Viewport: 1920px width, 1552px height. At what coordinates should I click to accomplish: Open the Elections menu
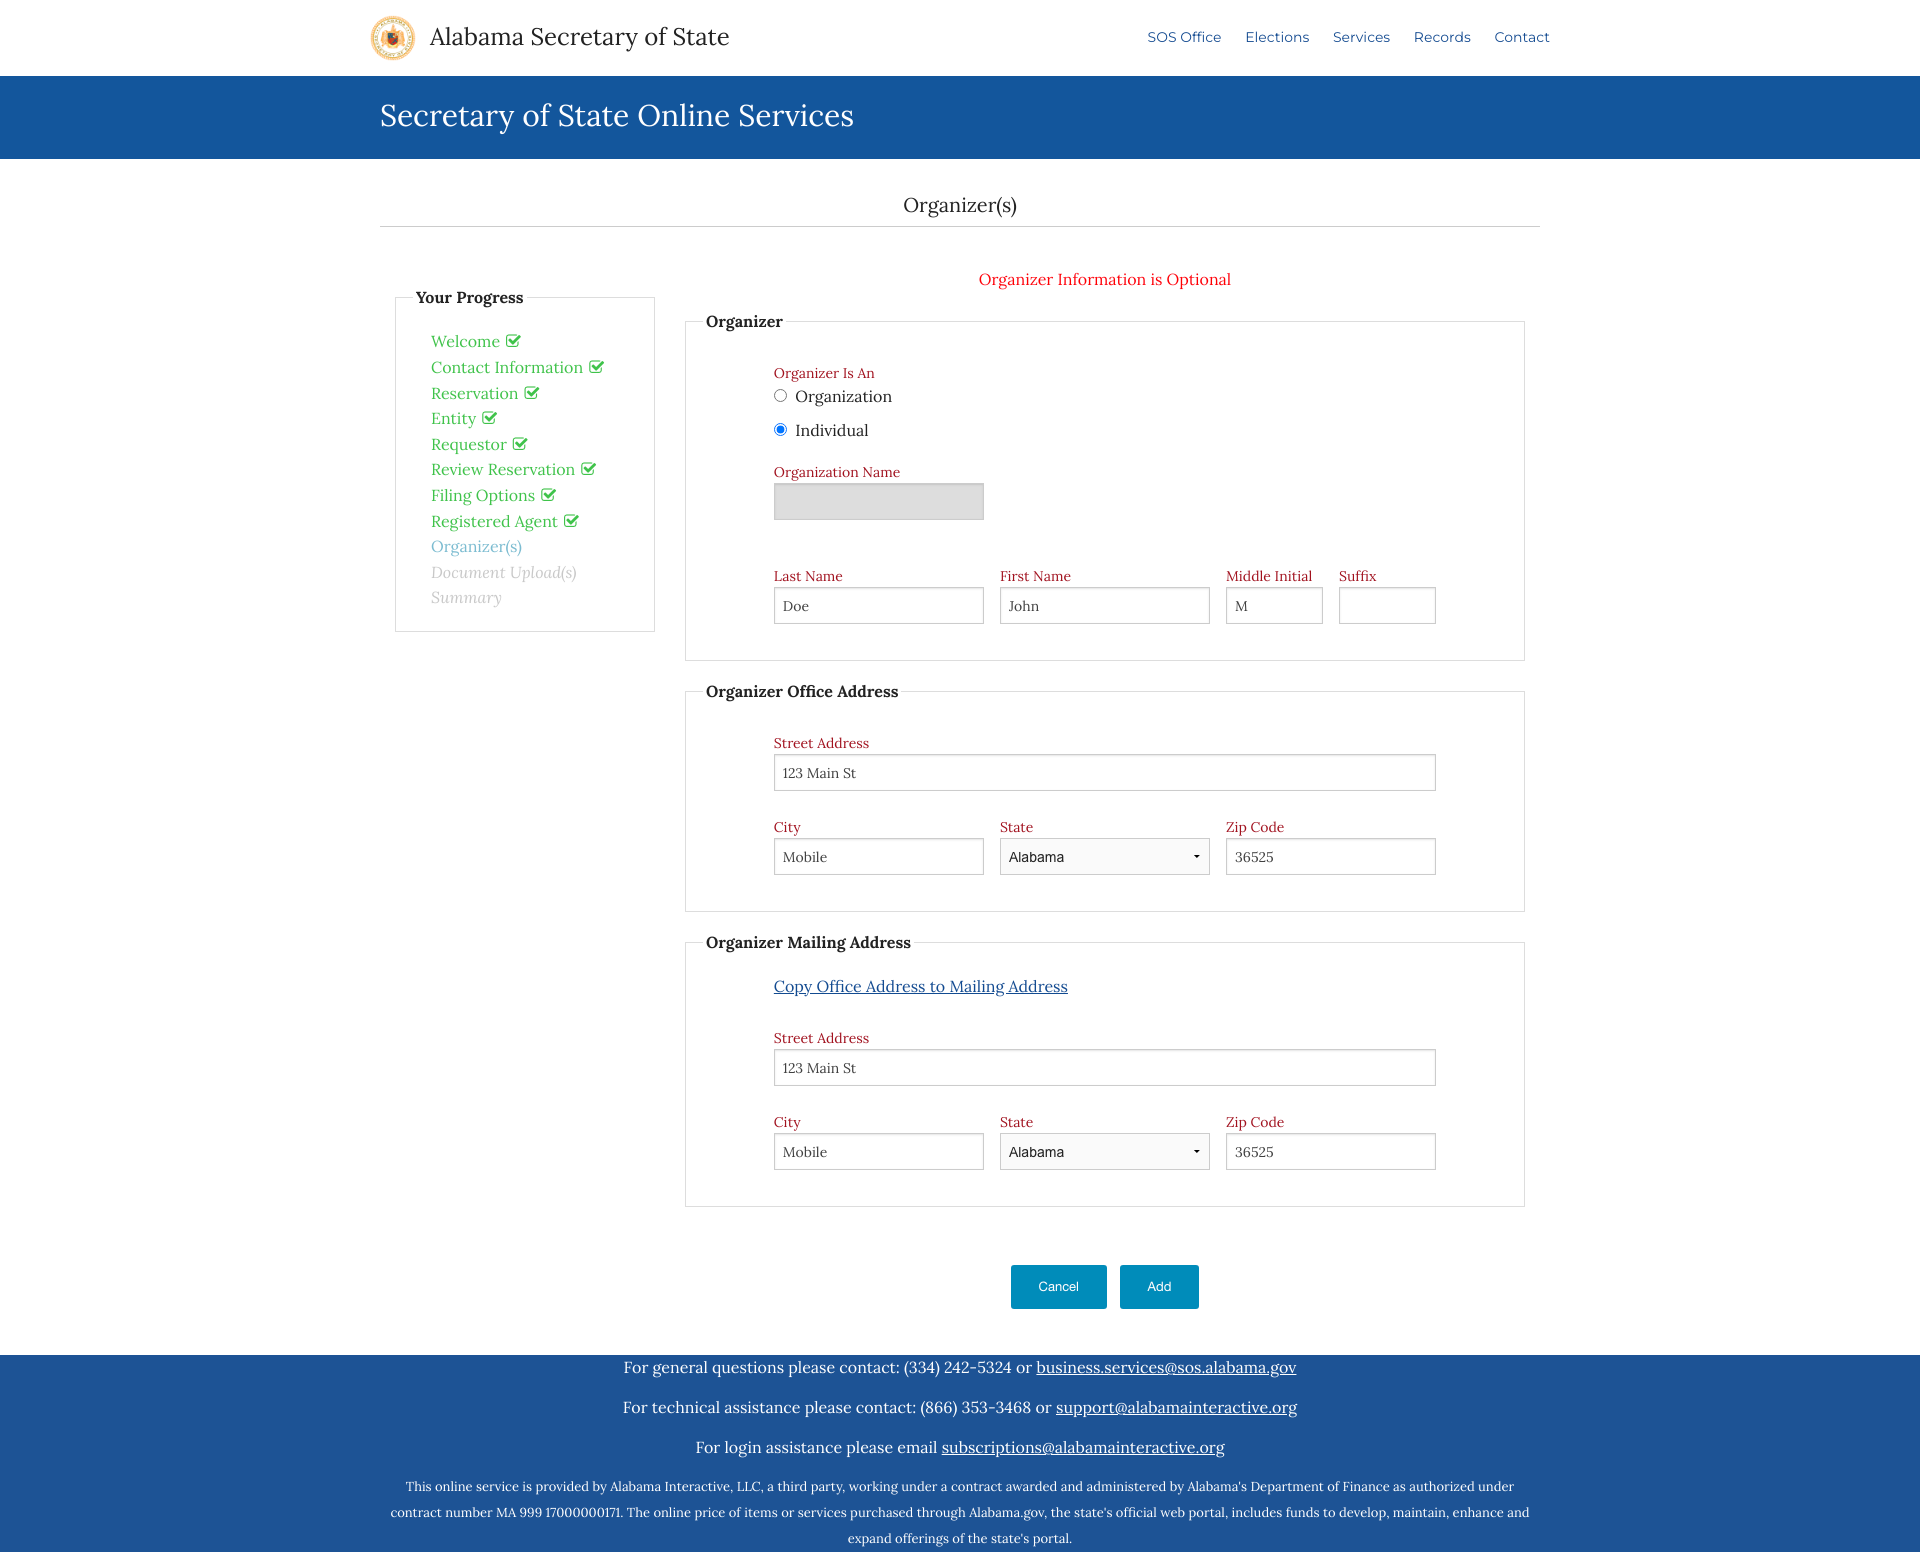coord(1277,37)
